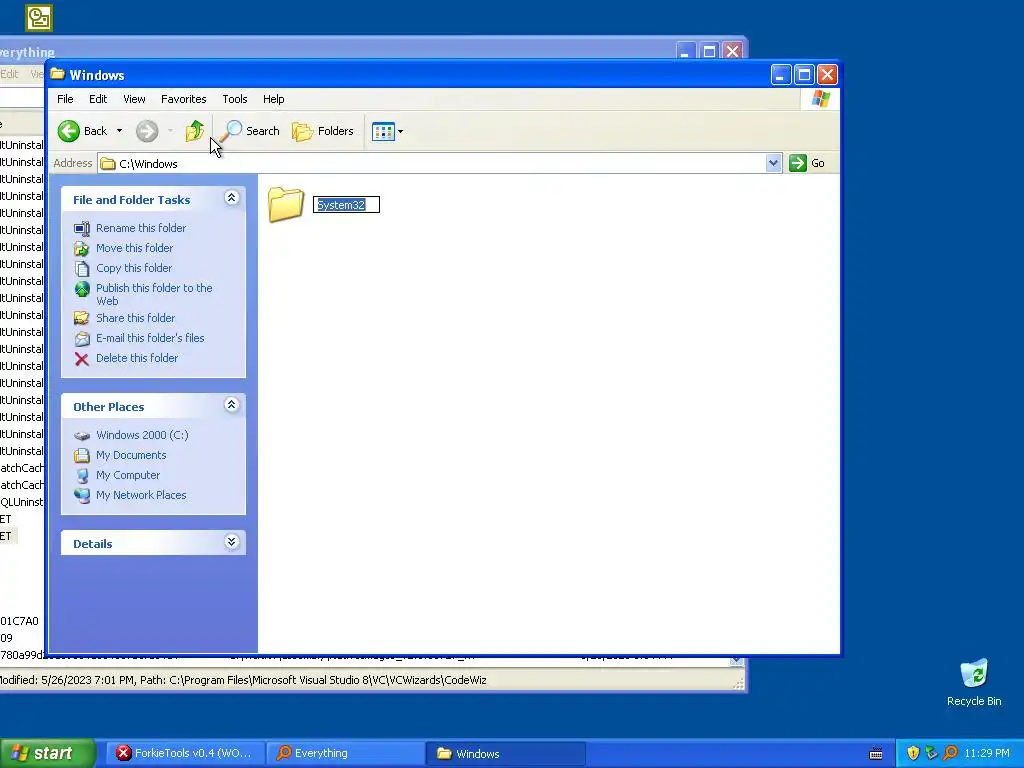
Task: Click the Share this folder icon
Action: pyautogui.click(x=82, y=318)
